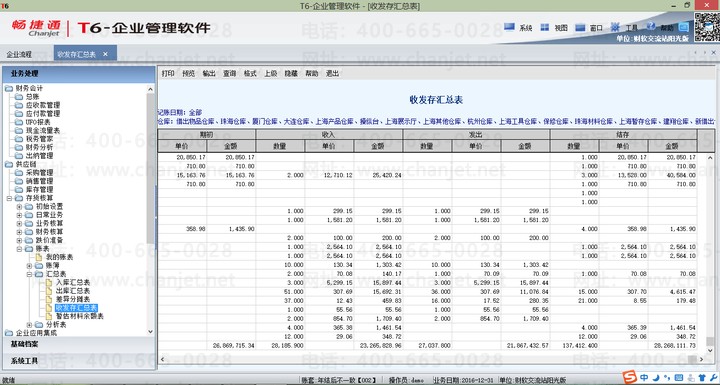This screenshot has height=385, width=720.
Task: Open 我的账表 document
Action: 59,257
